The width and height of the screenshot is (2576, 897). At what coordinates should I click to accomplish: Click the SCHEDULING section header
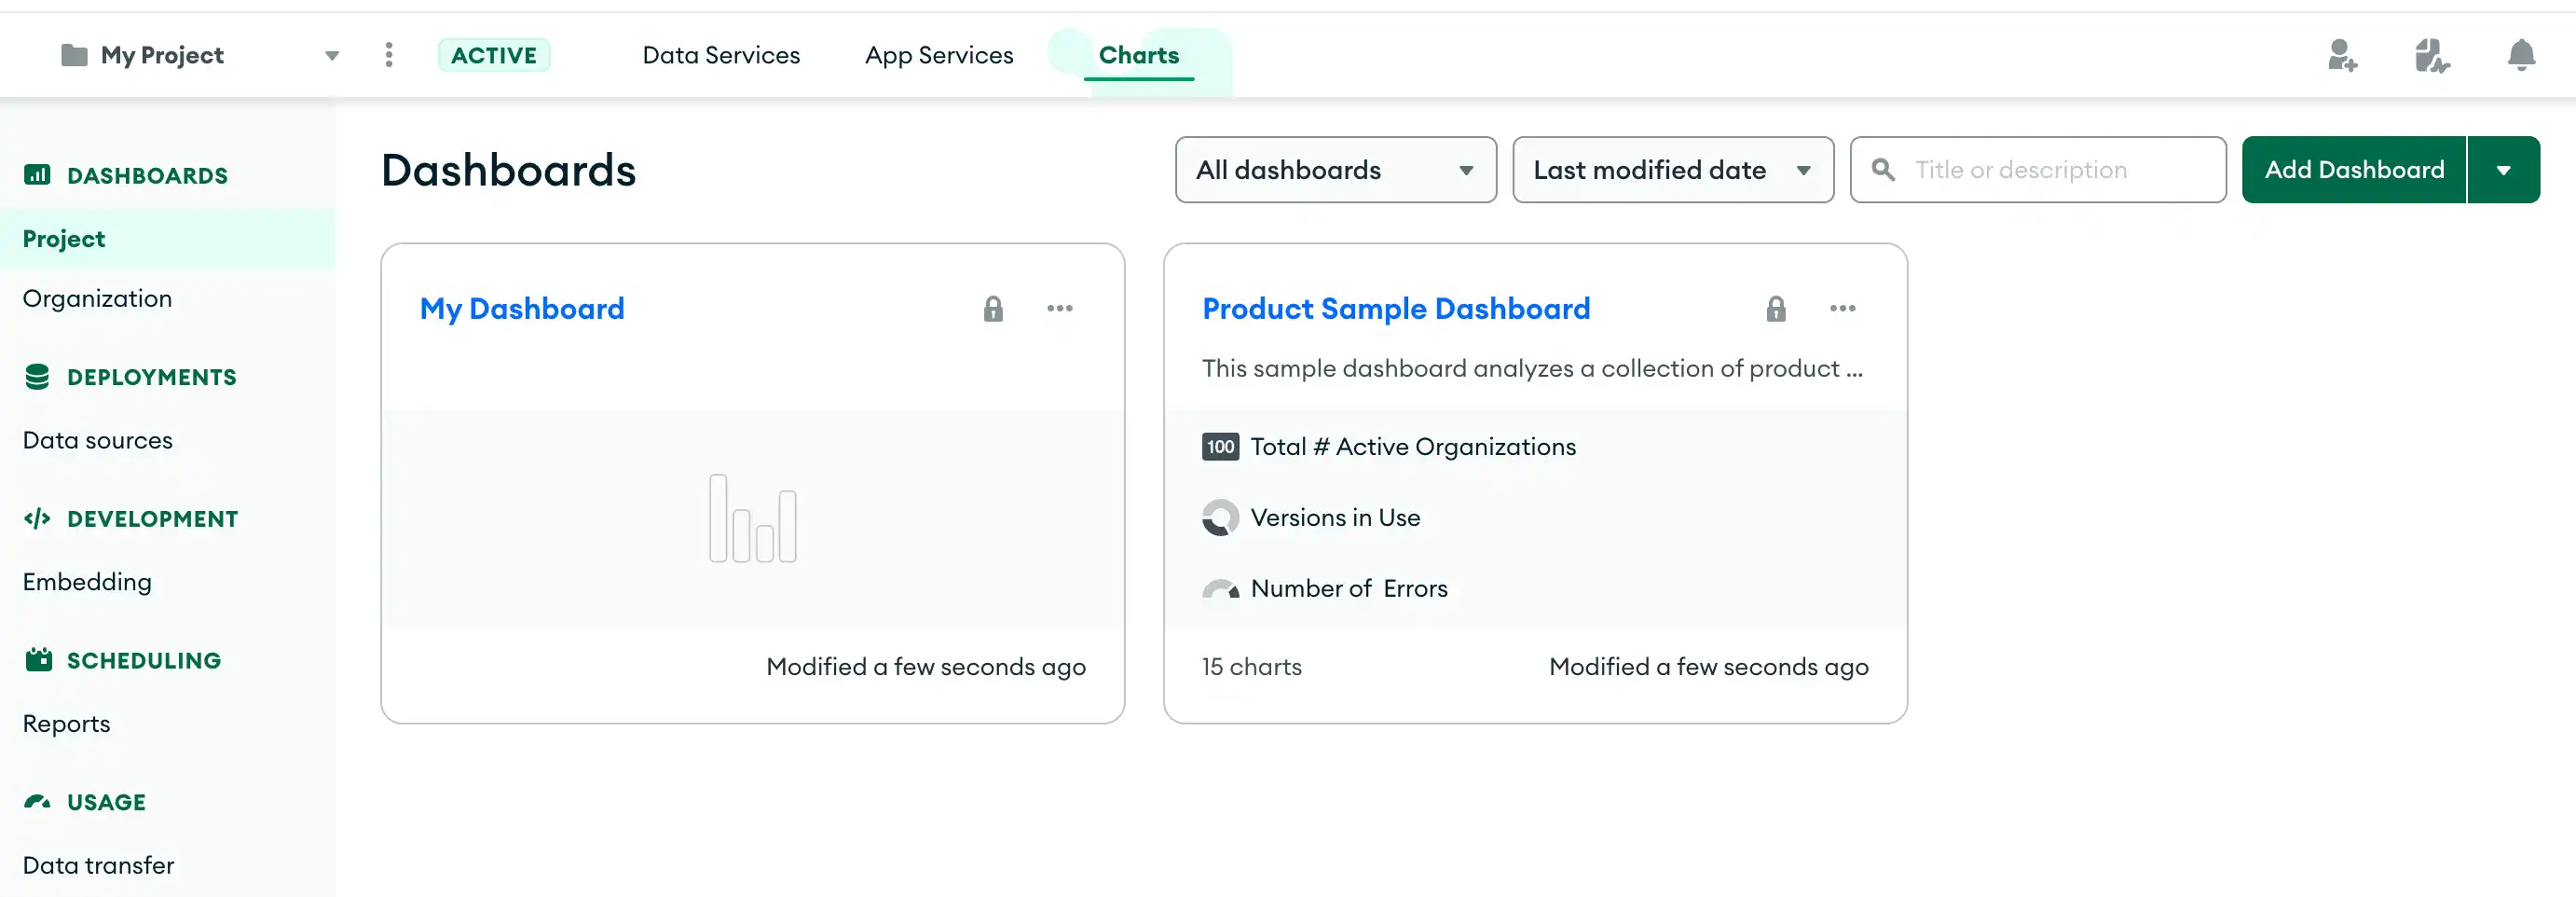144,661
